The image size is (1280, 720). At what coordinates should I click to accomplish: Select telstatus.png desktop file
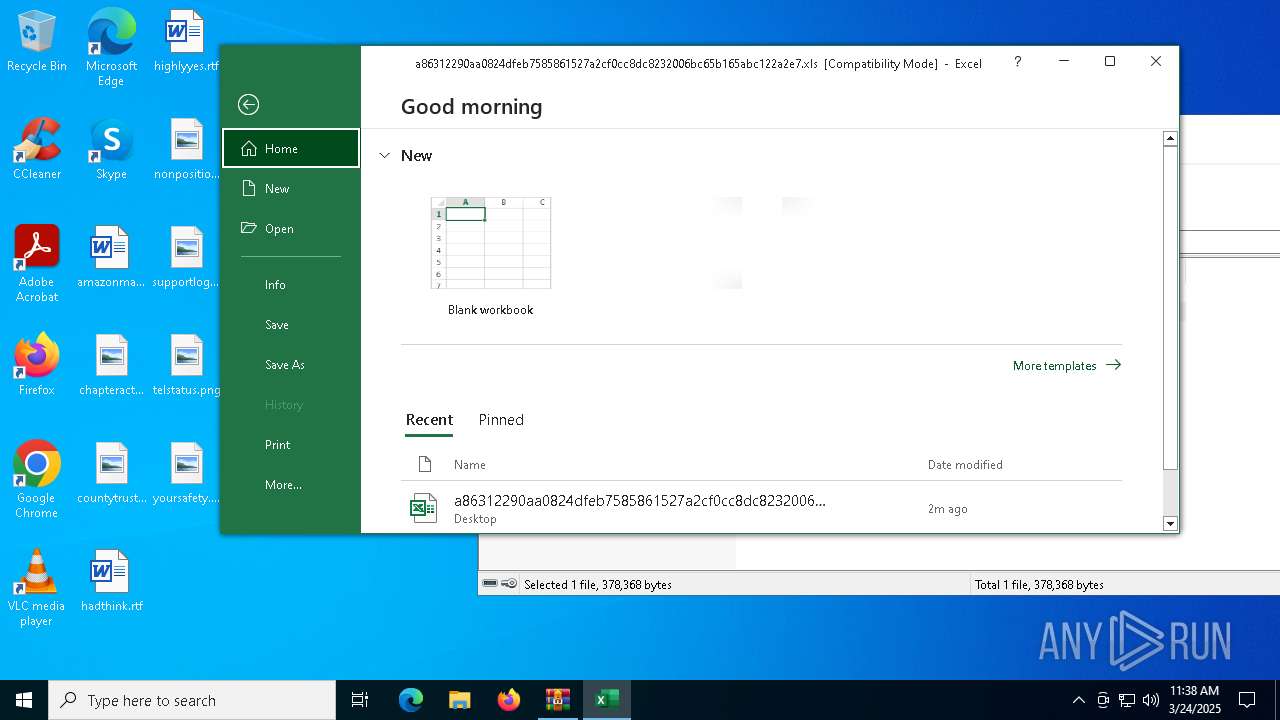186,365
